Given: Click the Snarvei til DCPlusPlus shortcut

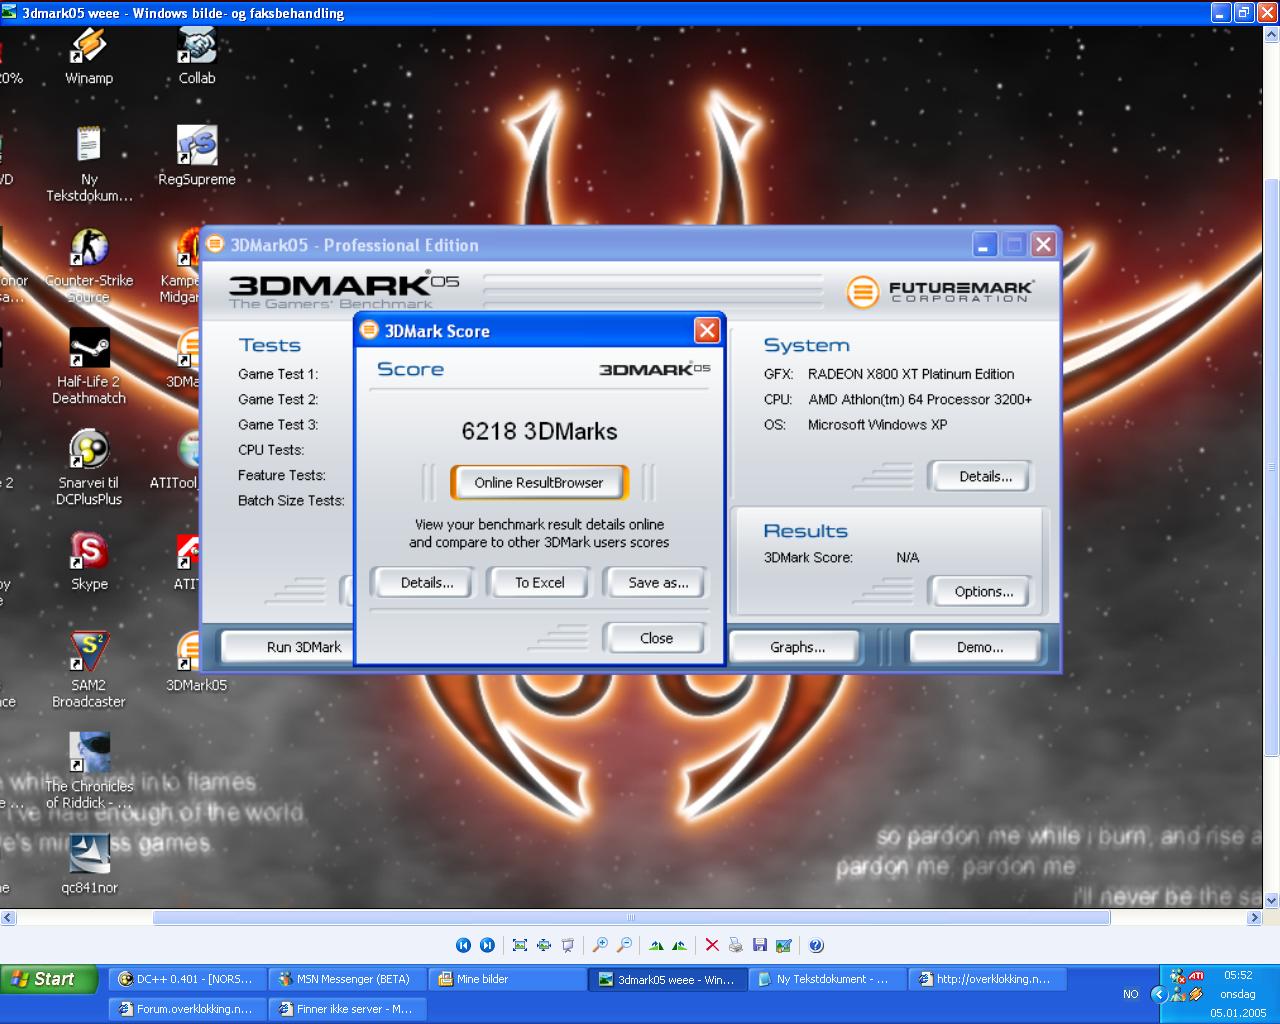Looking at the screenshot, I should coord(89,469).
